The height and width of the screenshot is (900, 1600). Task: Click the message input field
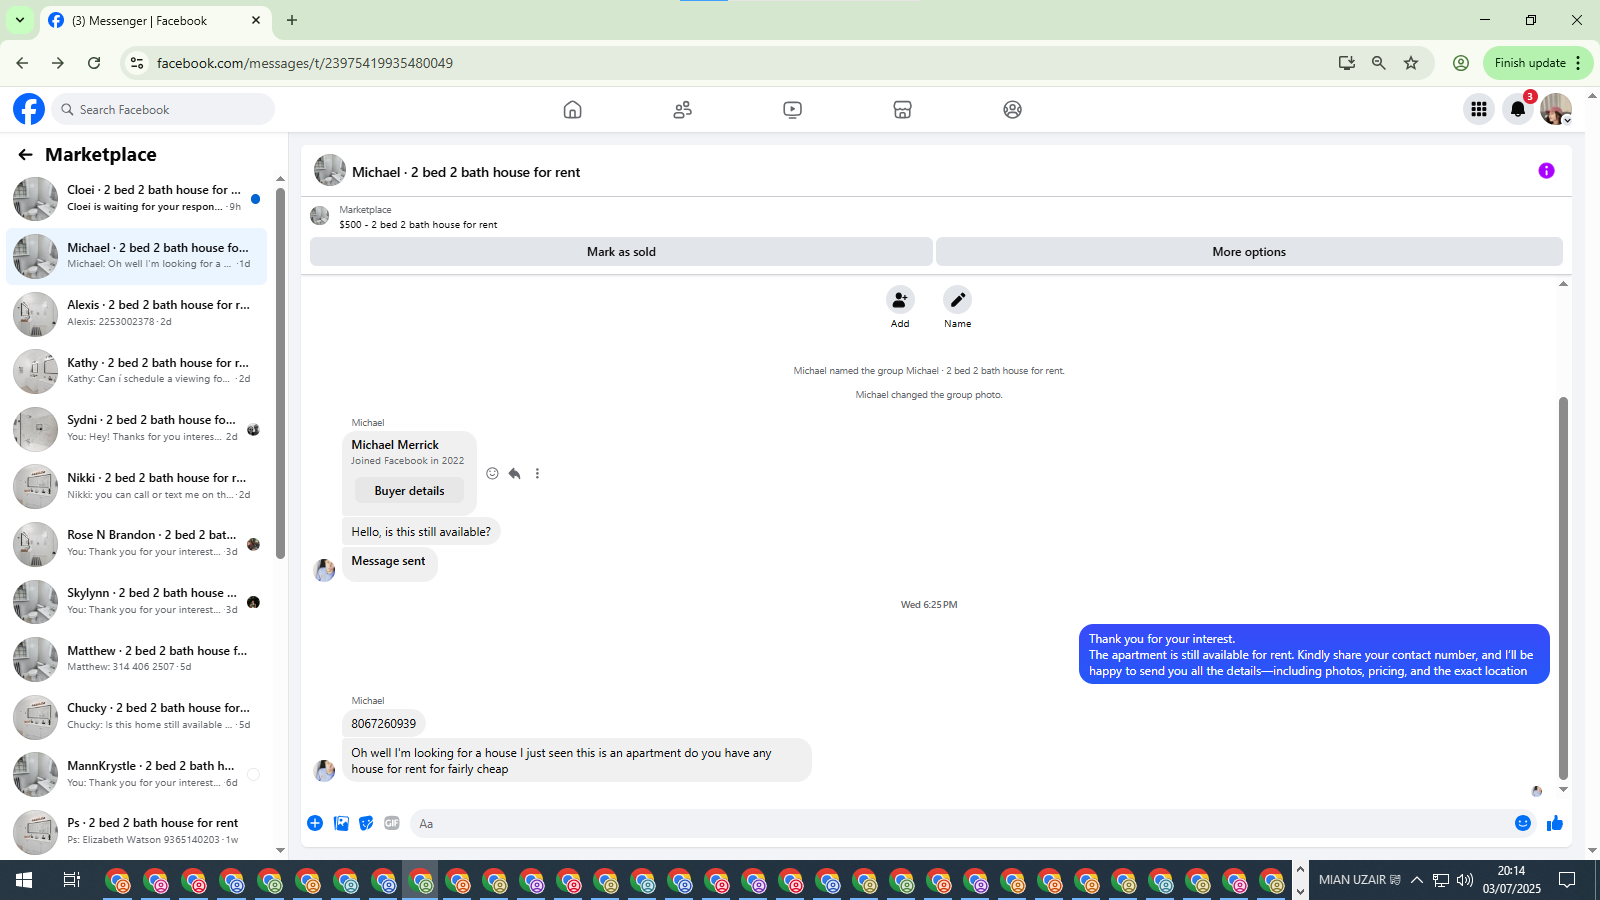[x=960, y=824]
